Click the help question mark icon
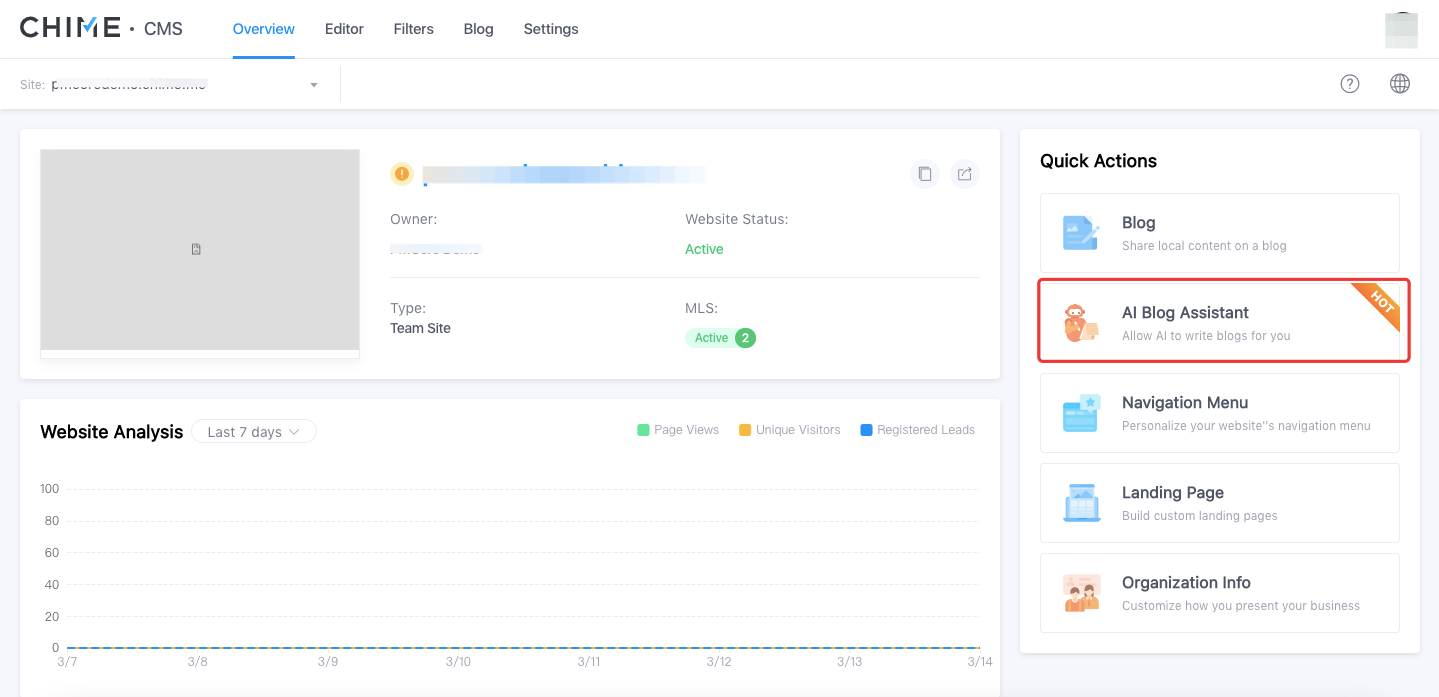 point(1349,84)
